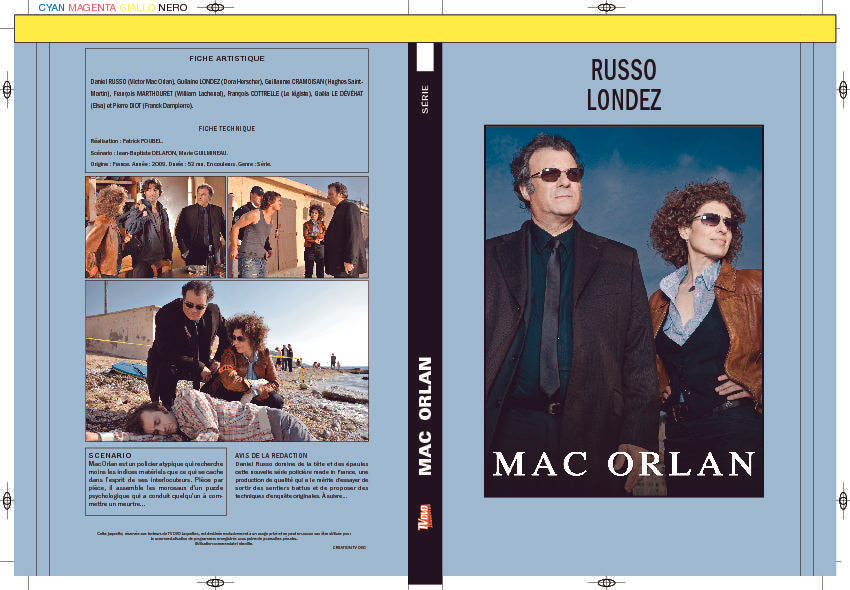
Task: Click the white rectangle at the spine top
Action: (x=425, y=57)
